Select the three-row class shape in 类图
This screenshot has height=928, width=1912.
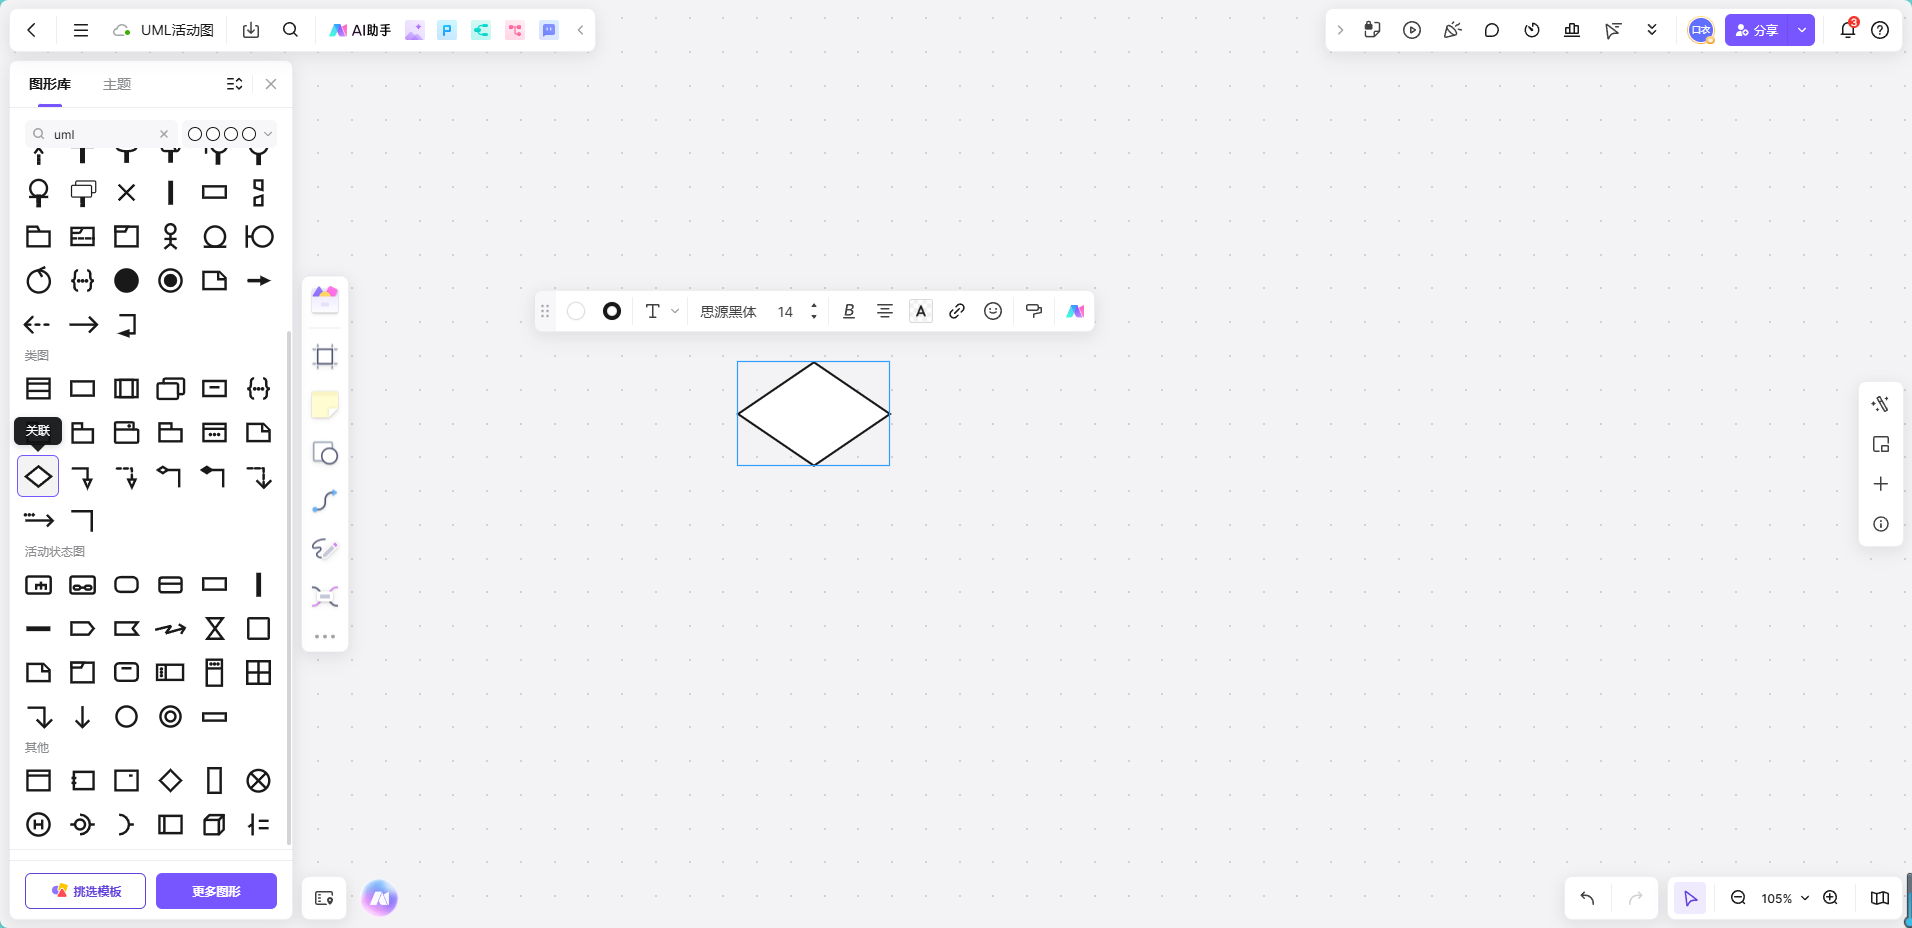(x=38, y=389)
